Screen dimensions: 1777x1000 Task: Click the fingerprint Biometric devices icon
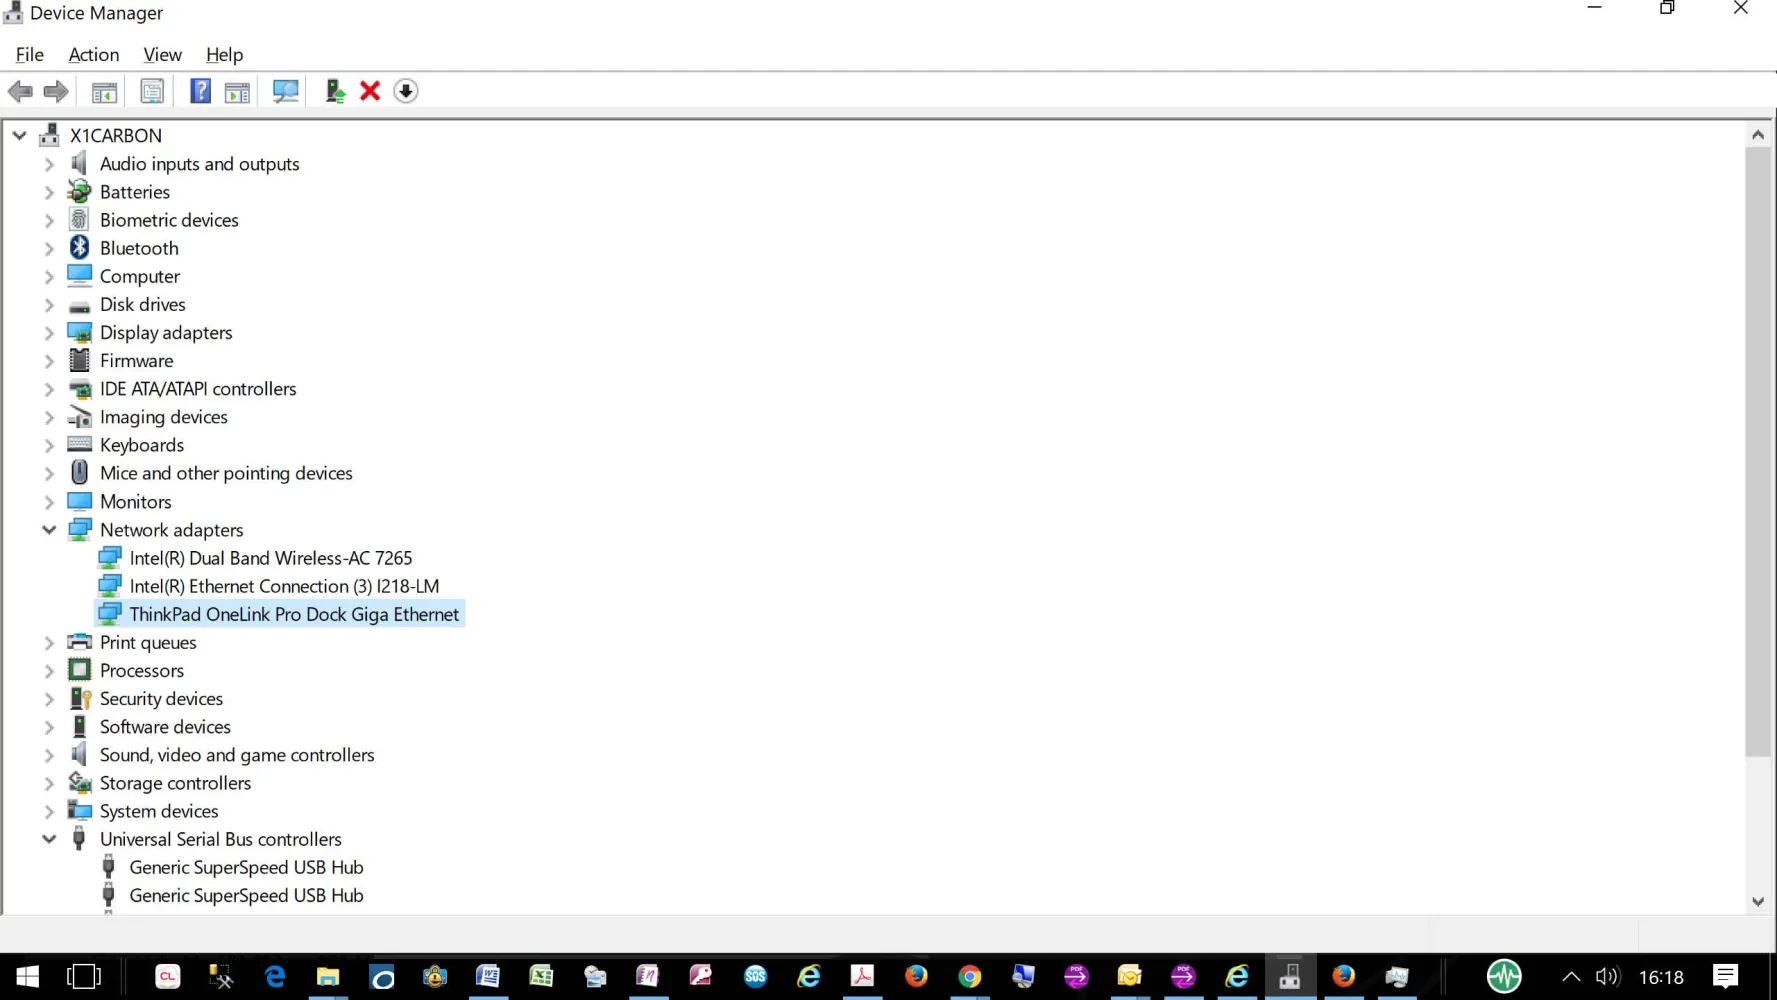click(x=80, y=219)
